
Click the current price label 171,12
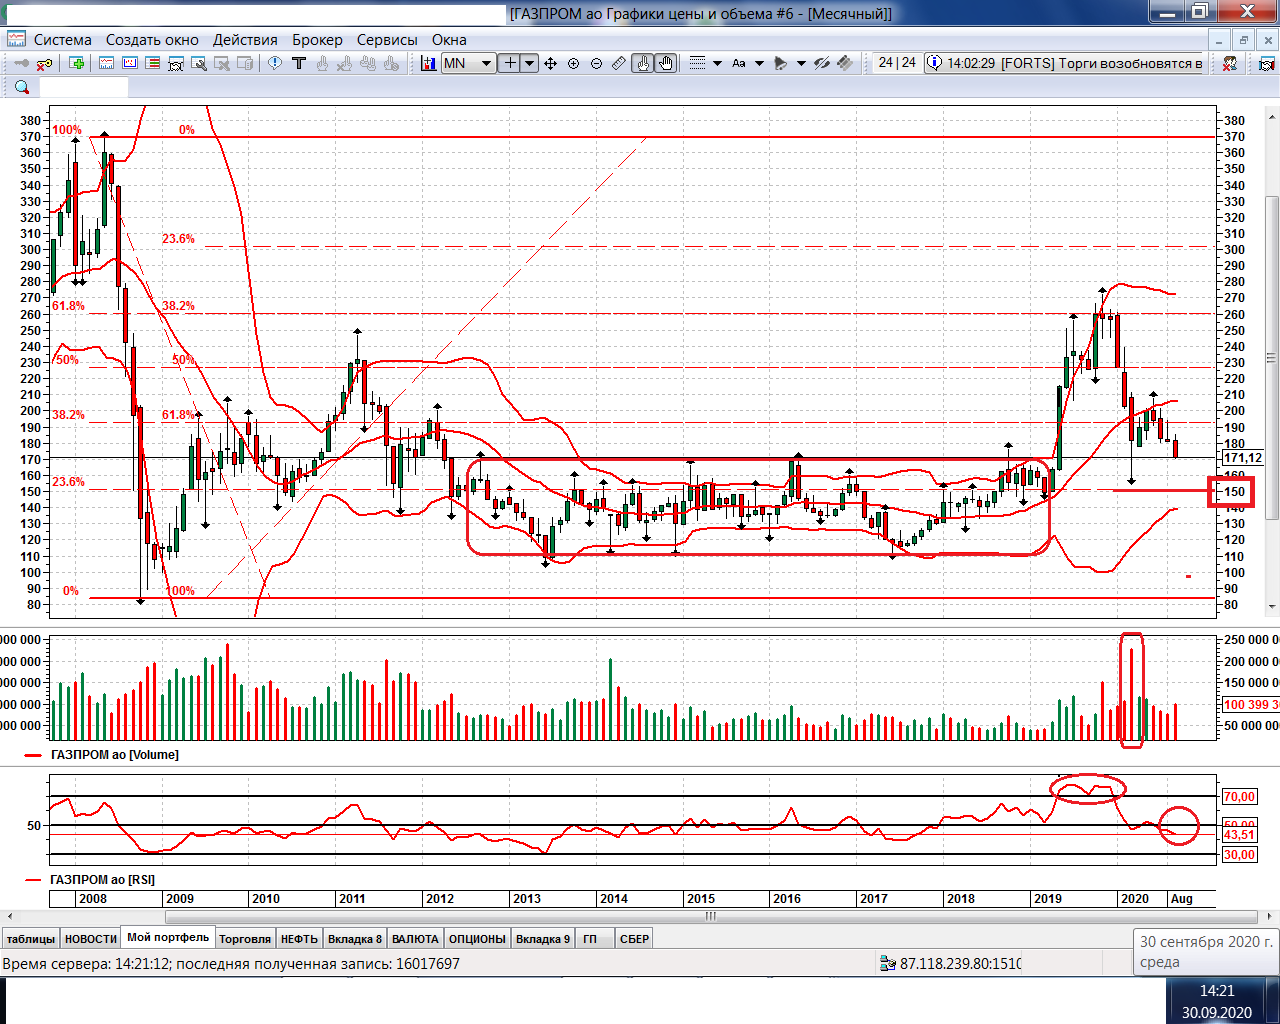click(x=1243, y=458)
